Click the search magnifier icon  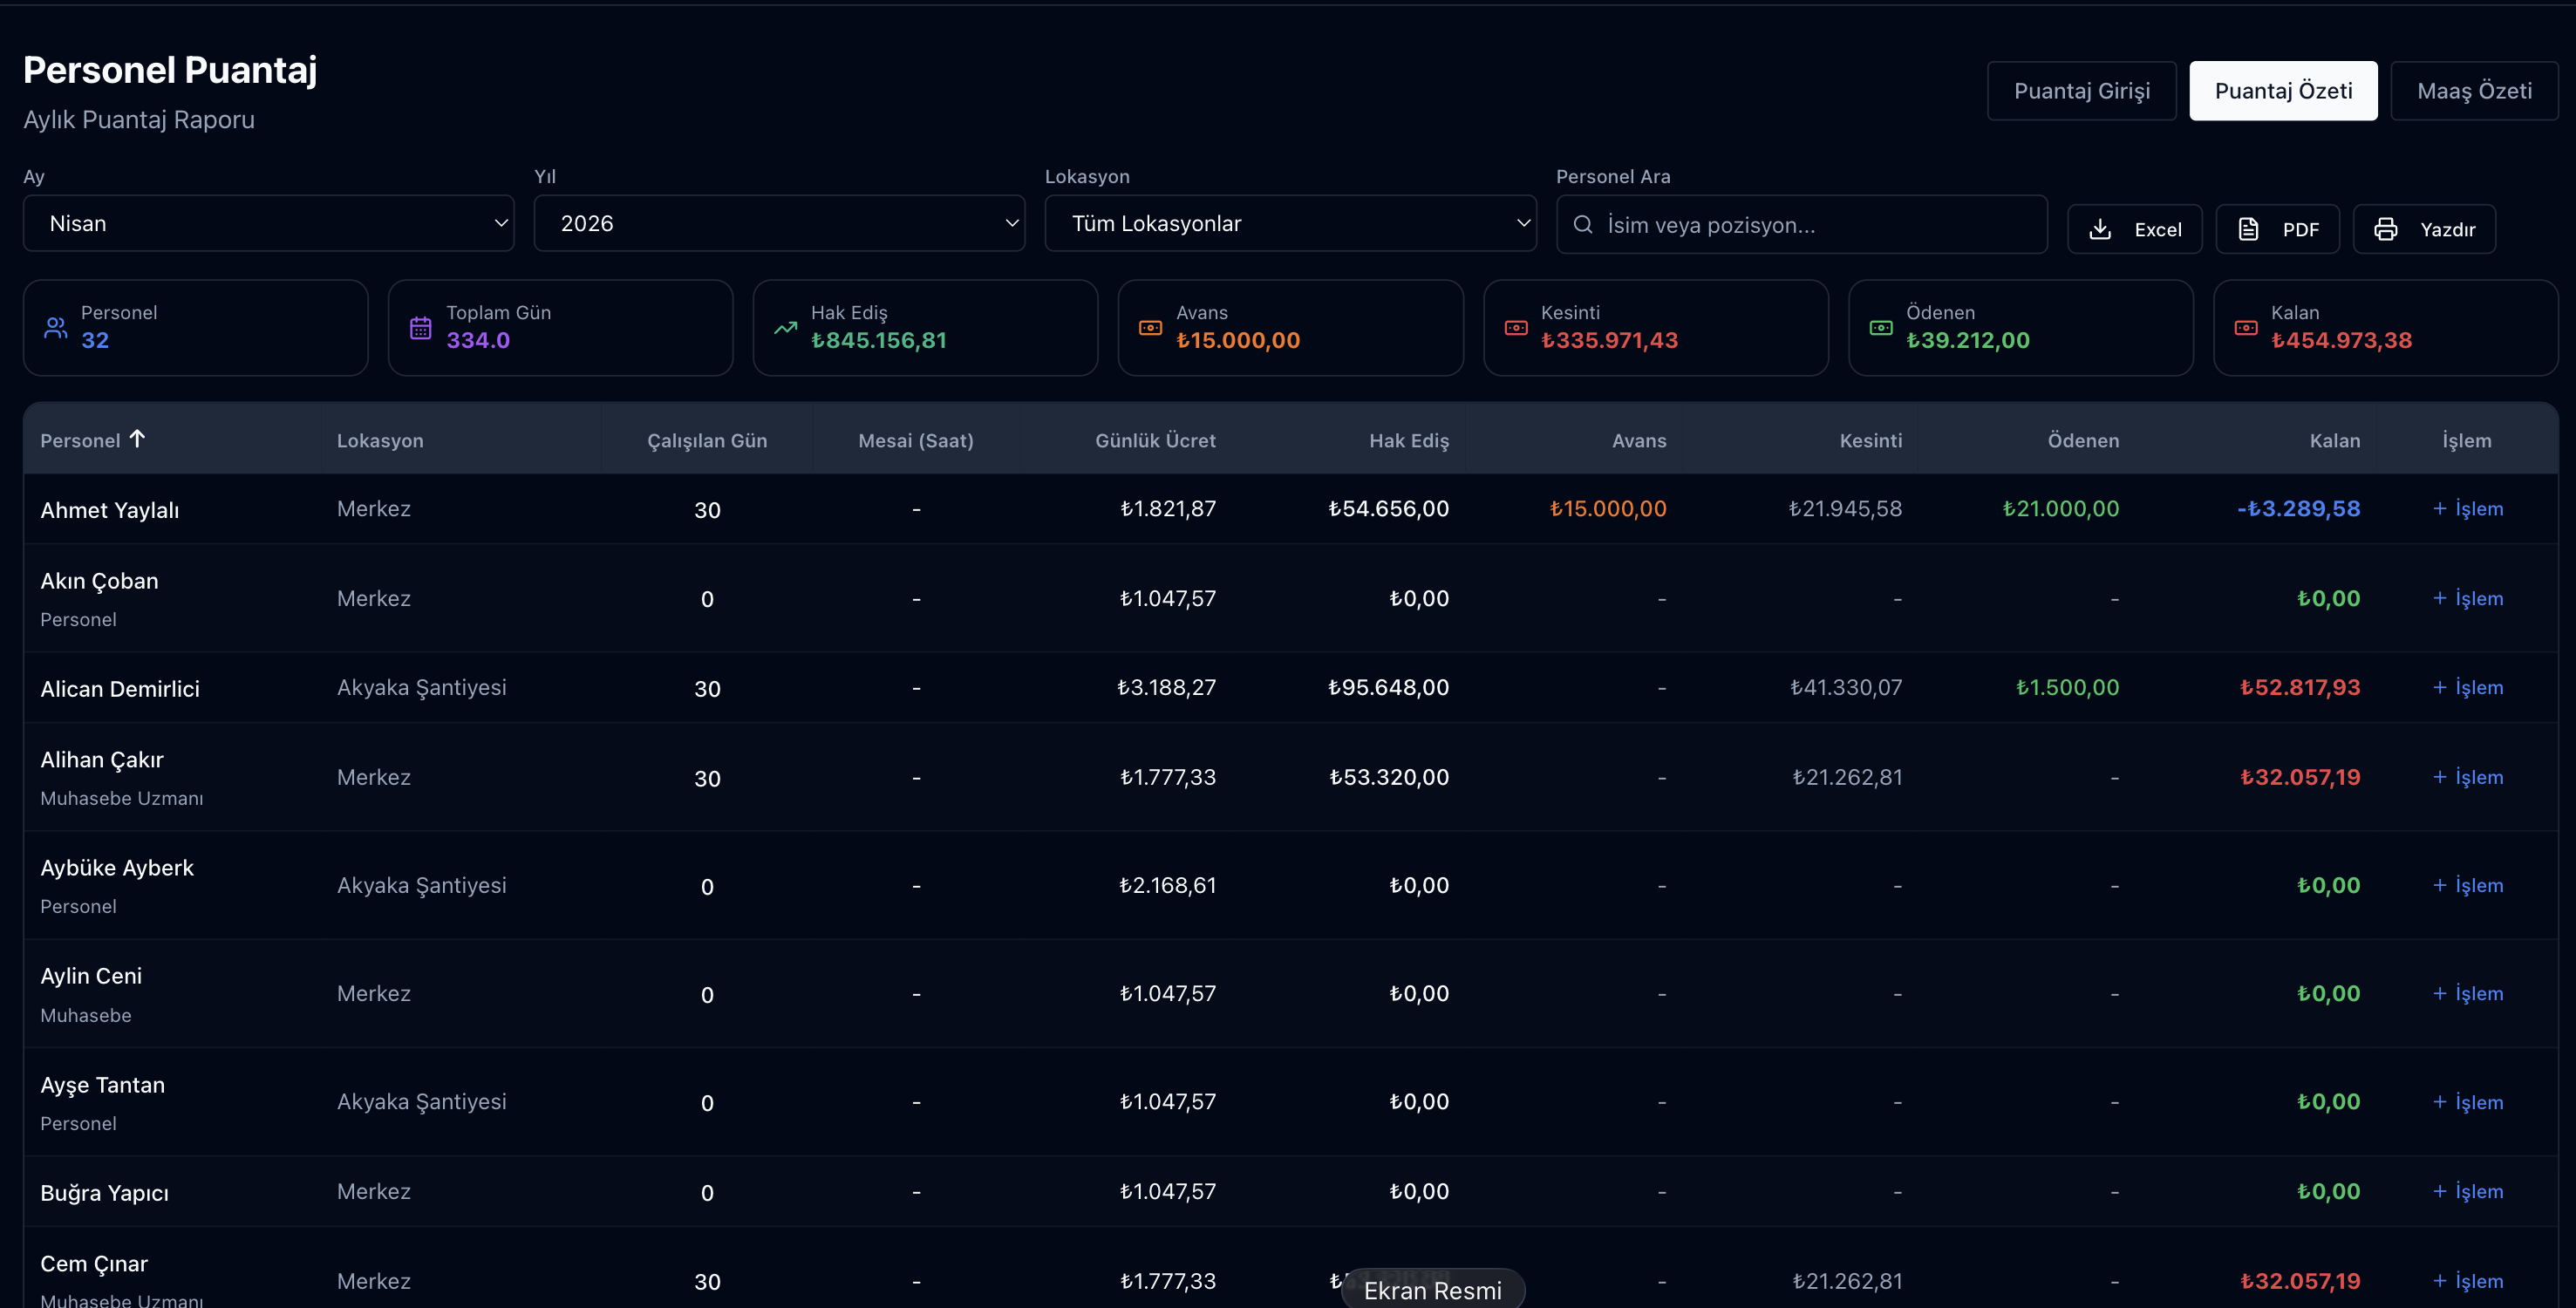coord(1583,224)
